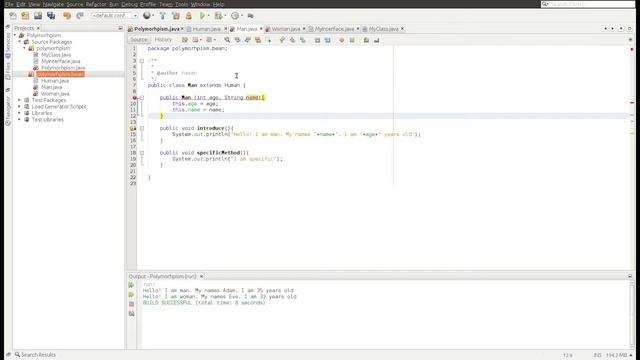Expand the Test Libraries node
The image size is (640, 360).
point(19,120)
